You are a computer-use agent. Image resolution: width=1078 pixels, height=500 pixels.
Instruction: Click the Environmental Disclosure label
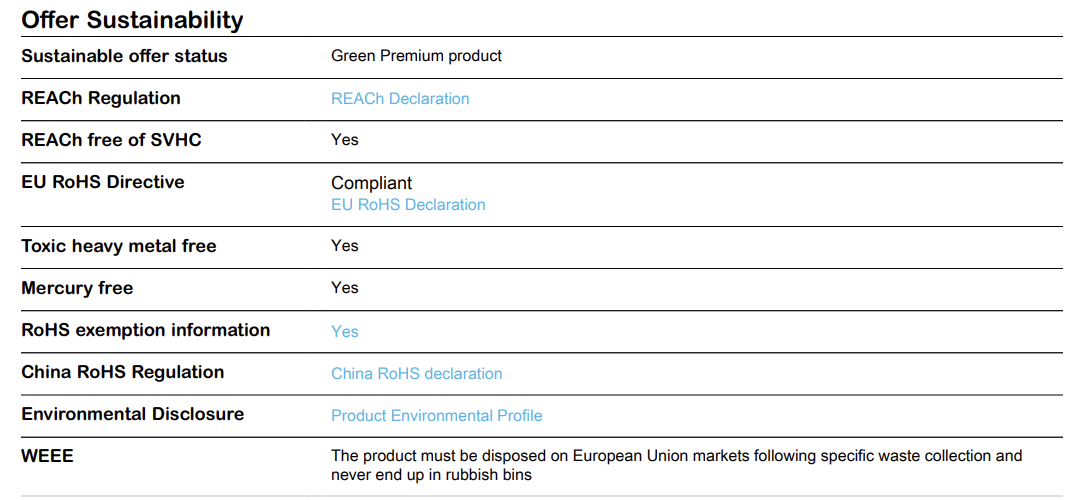133,413
